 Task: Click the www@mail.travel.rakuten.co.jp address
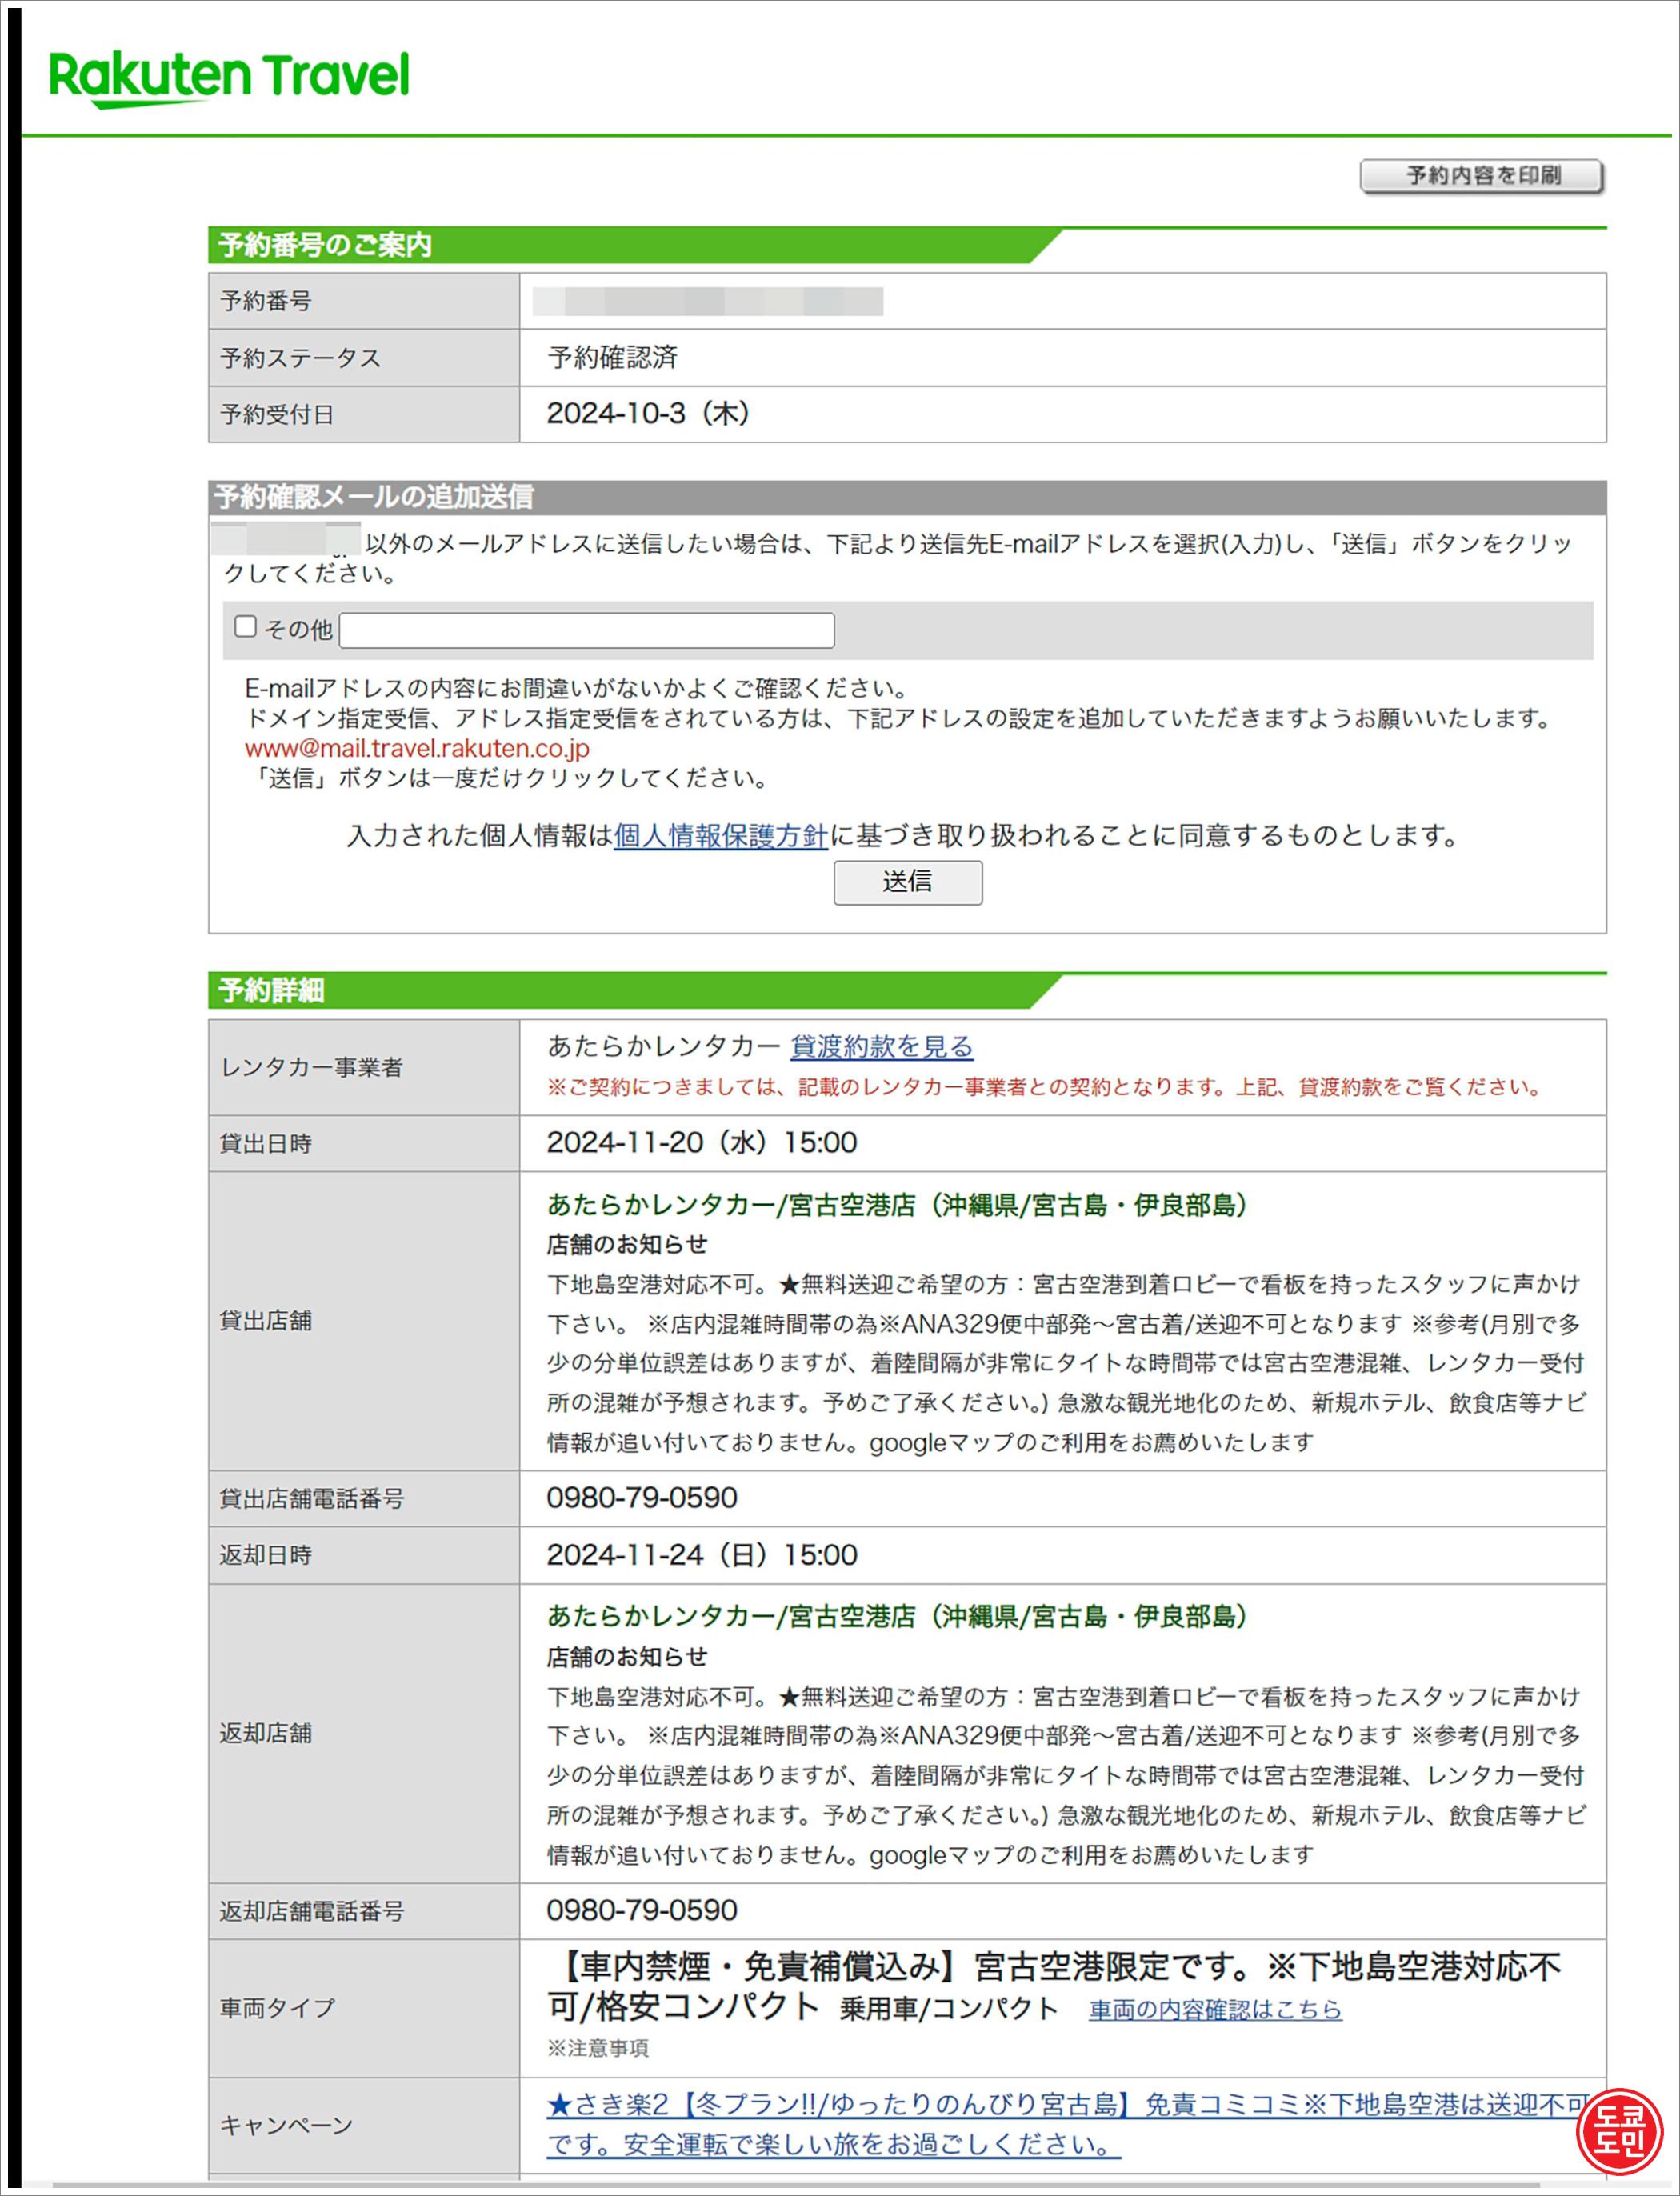[417, 748]
